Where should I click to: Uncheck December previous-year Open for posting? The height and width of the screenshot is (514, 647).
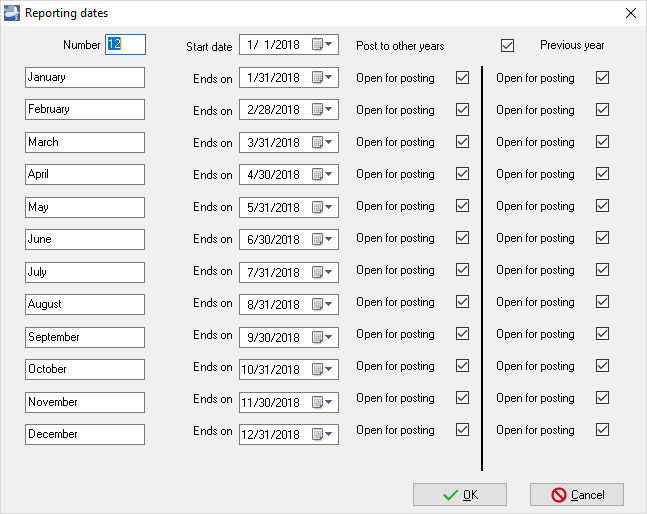coord(602,430)
